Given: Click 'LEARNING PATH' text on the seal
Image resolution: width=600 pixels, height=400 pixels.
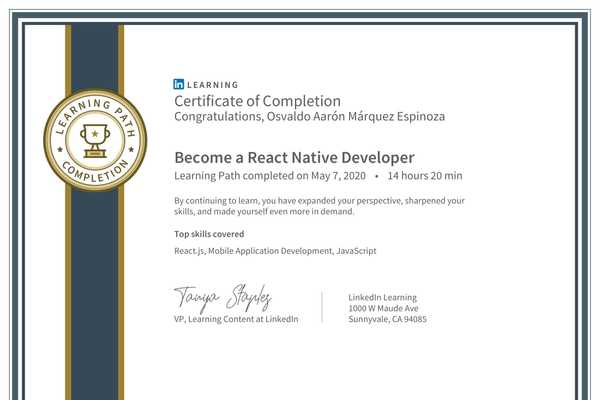Looking at the screenshot, I should (95, 116).
